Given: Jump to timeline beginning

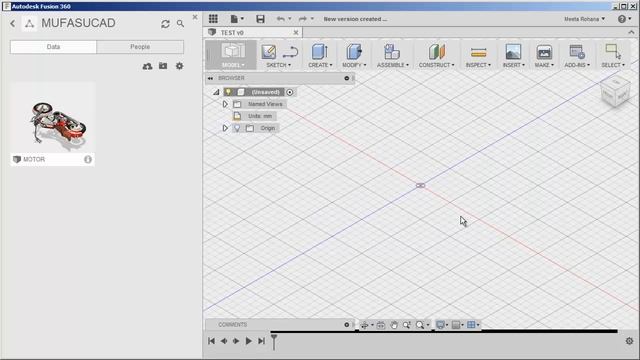Looking at the screenshot, I should point(211,341).
